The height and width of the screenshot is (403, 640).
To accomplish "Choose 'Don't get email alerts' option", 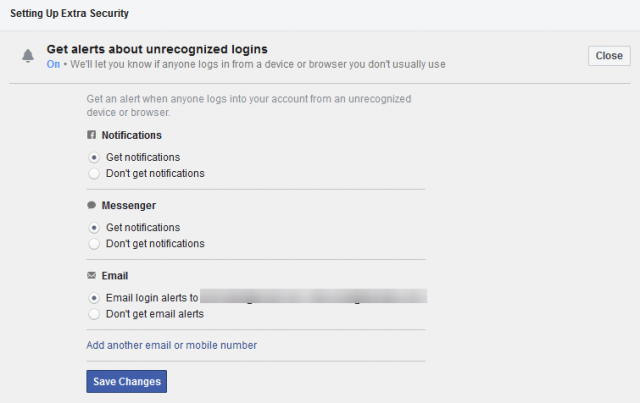I will 94,313.
